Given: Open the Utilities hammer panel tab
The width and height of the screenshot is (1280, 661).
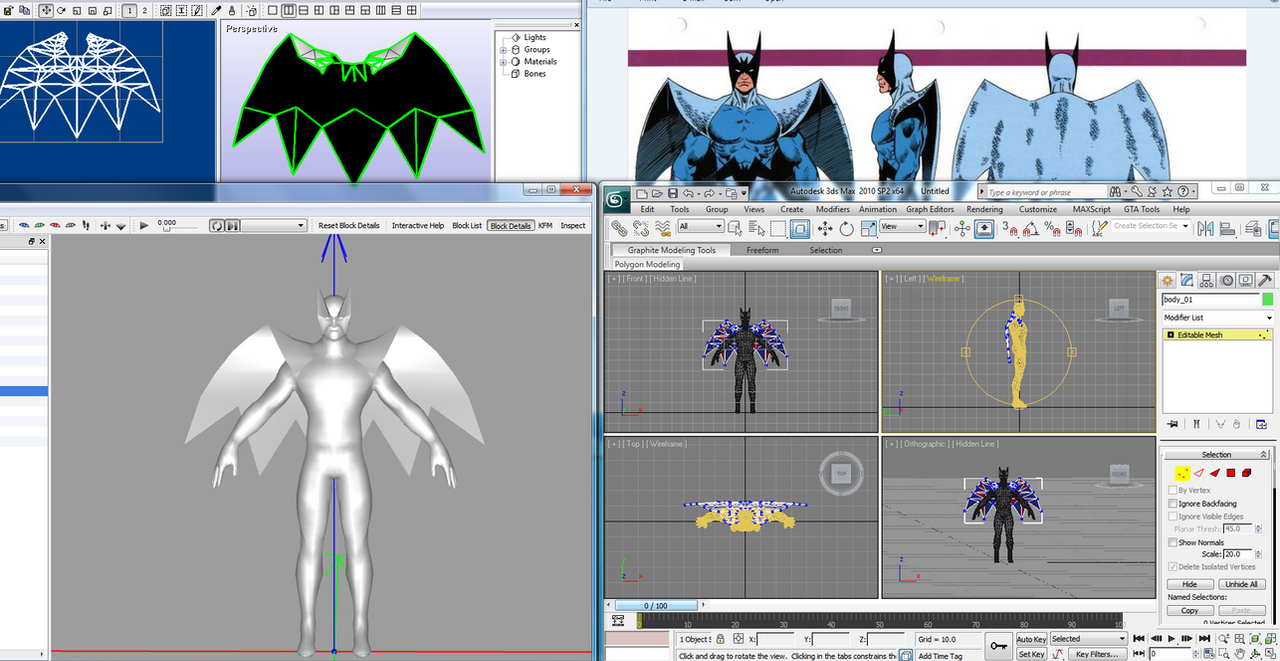Looking at the screenshot, I should click(1265, 280).
